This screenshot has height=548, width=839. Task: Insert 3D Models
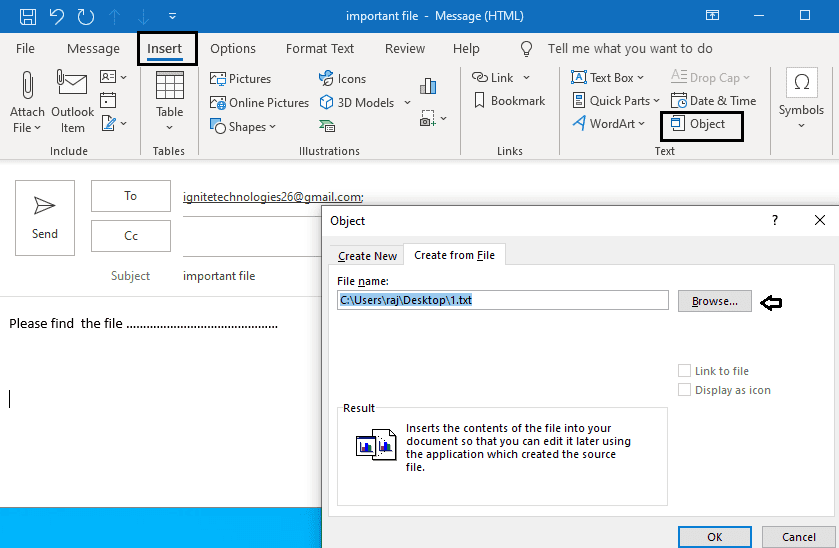357,103
